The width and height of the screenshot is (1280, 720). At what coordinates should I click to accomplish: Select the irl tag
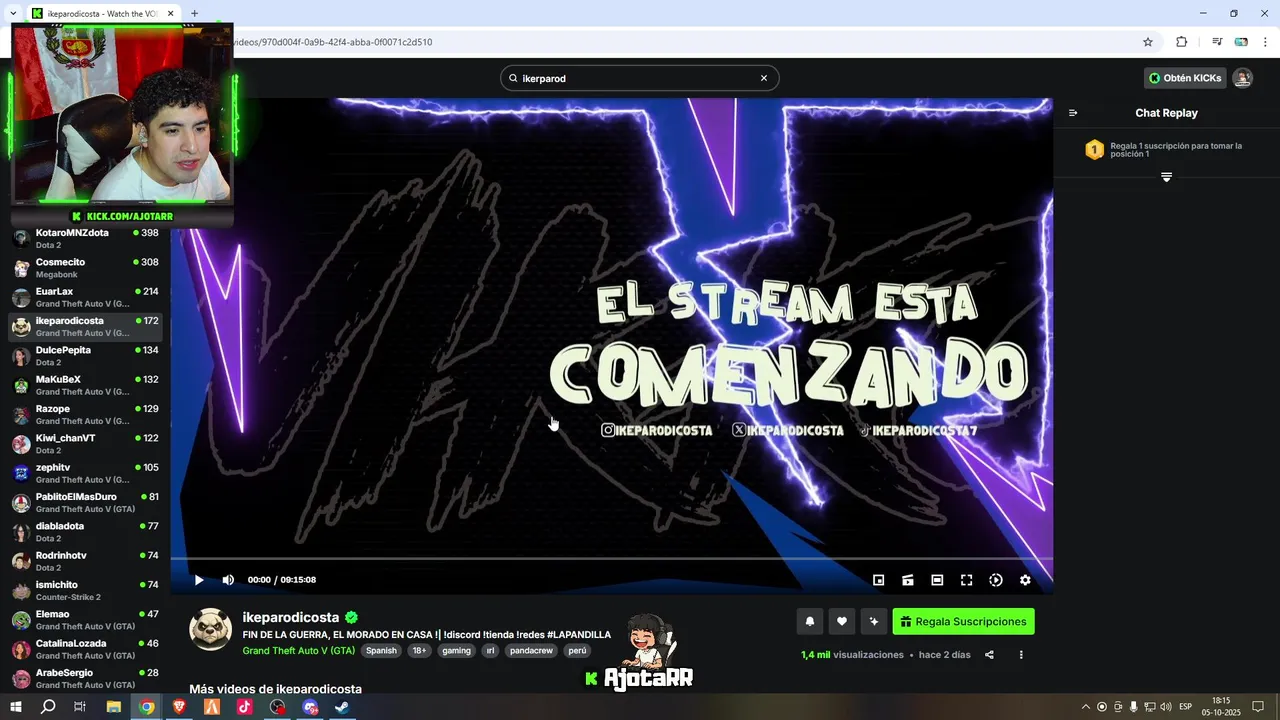pyautogui.click(x=490, y=650)
